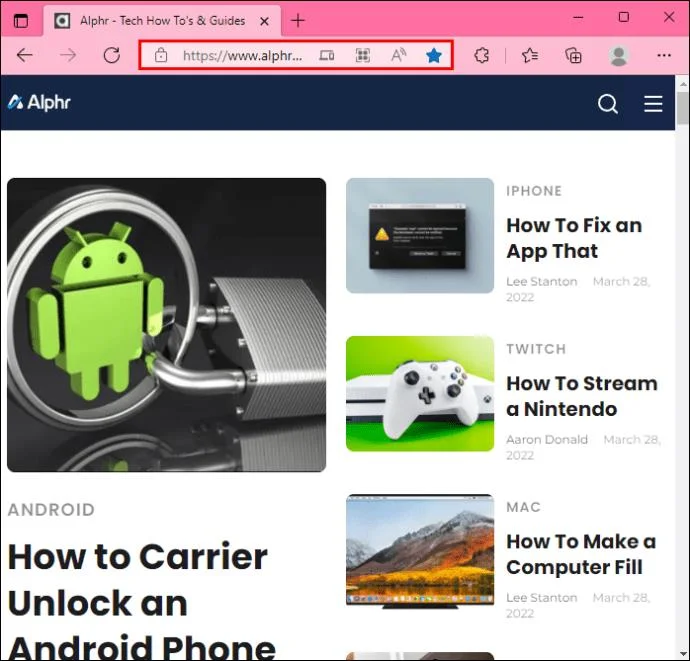Start Read aloud from address bar
This screenshot has width=690, height=661.
399,55
